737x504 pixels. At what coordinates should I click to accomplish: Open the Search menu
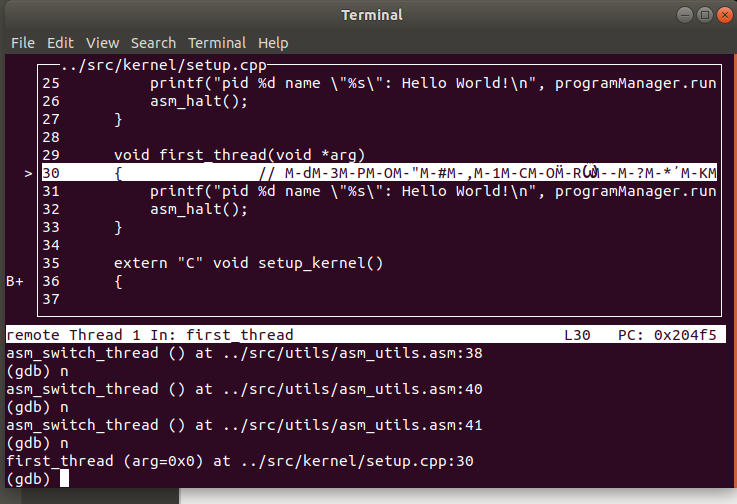[x=153, y=43]
